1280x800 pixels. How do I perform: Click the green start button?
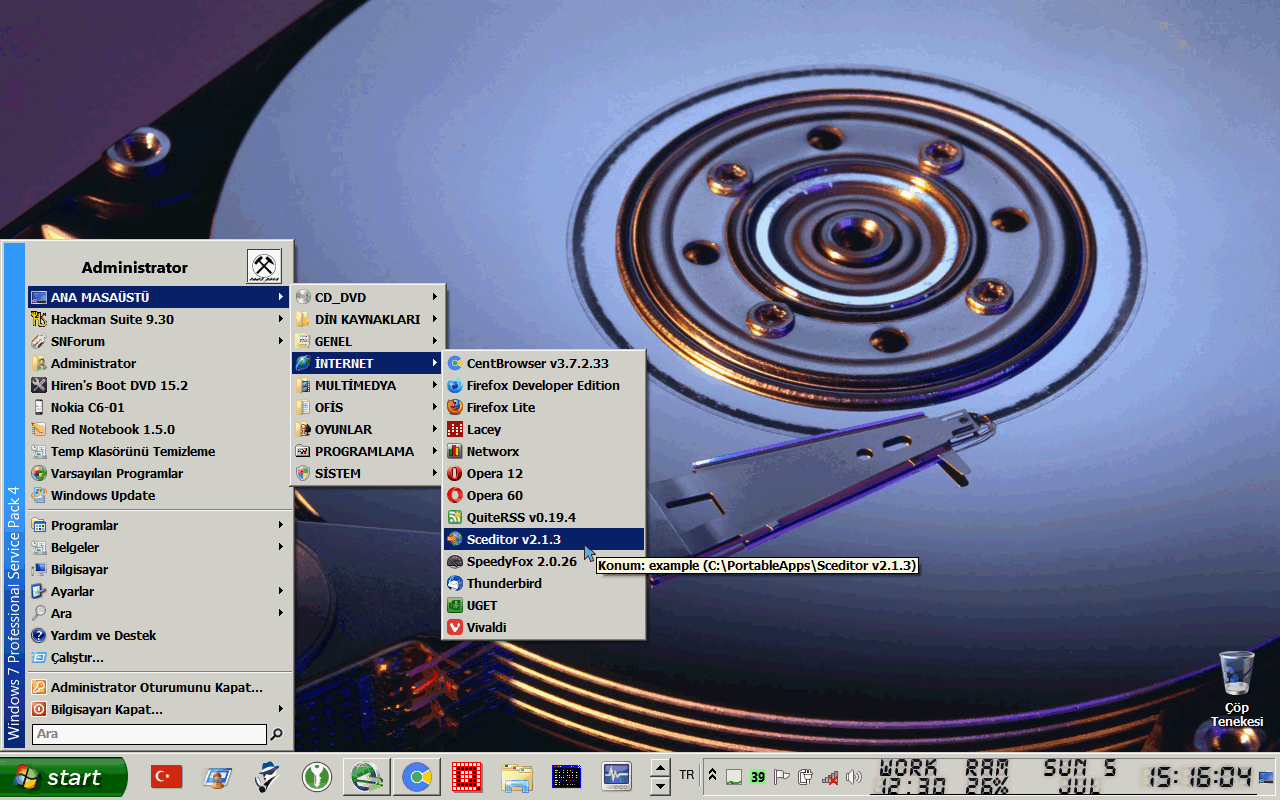(64, 777)
